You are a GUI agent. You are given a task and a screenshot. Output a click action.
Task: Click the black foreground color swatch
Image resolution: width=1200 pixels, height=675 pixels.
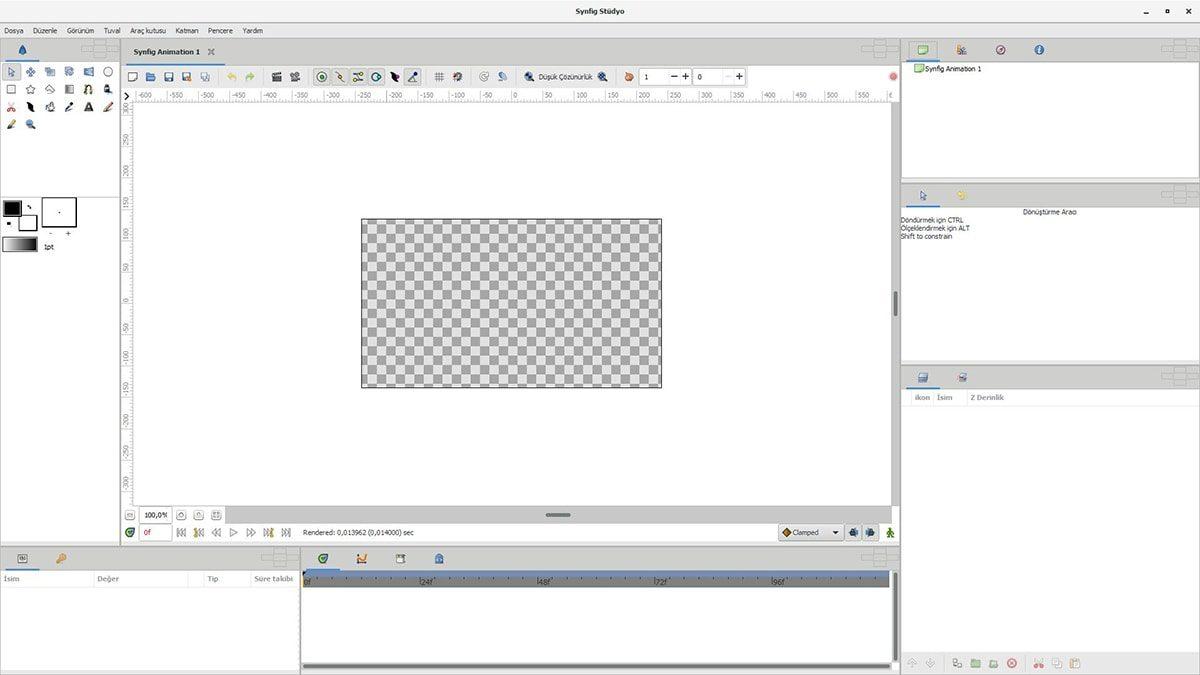[12, 208]
